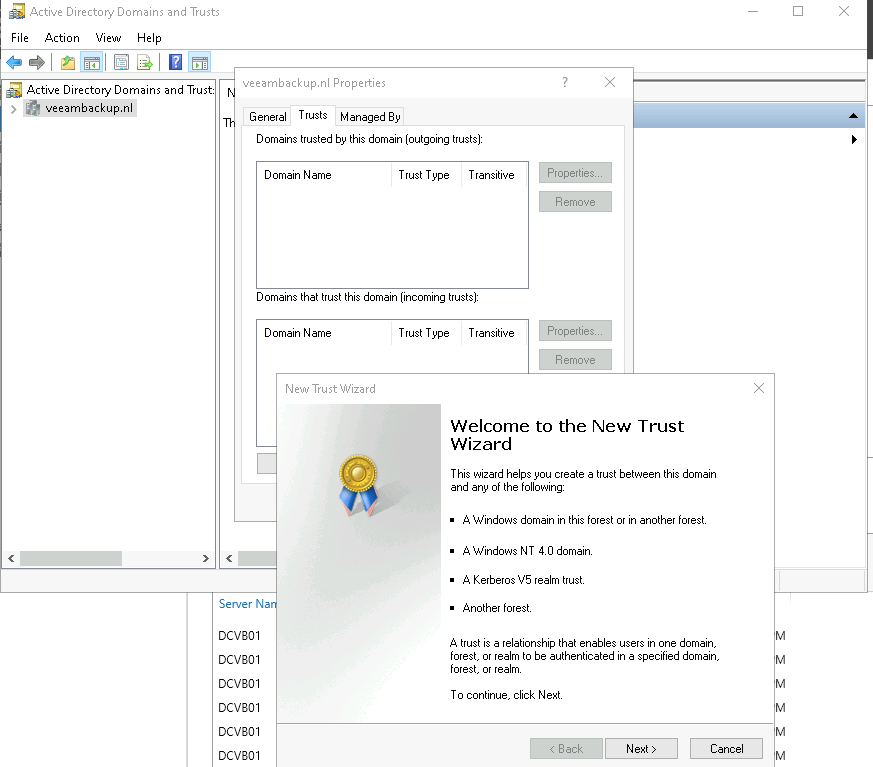
Task: Open the Properties toolbar icon
Action: pyautogui.click(x=121, y=63)
